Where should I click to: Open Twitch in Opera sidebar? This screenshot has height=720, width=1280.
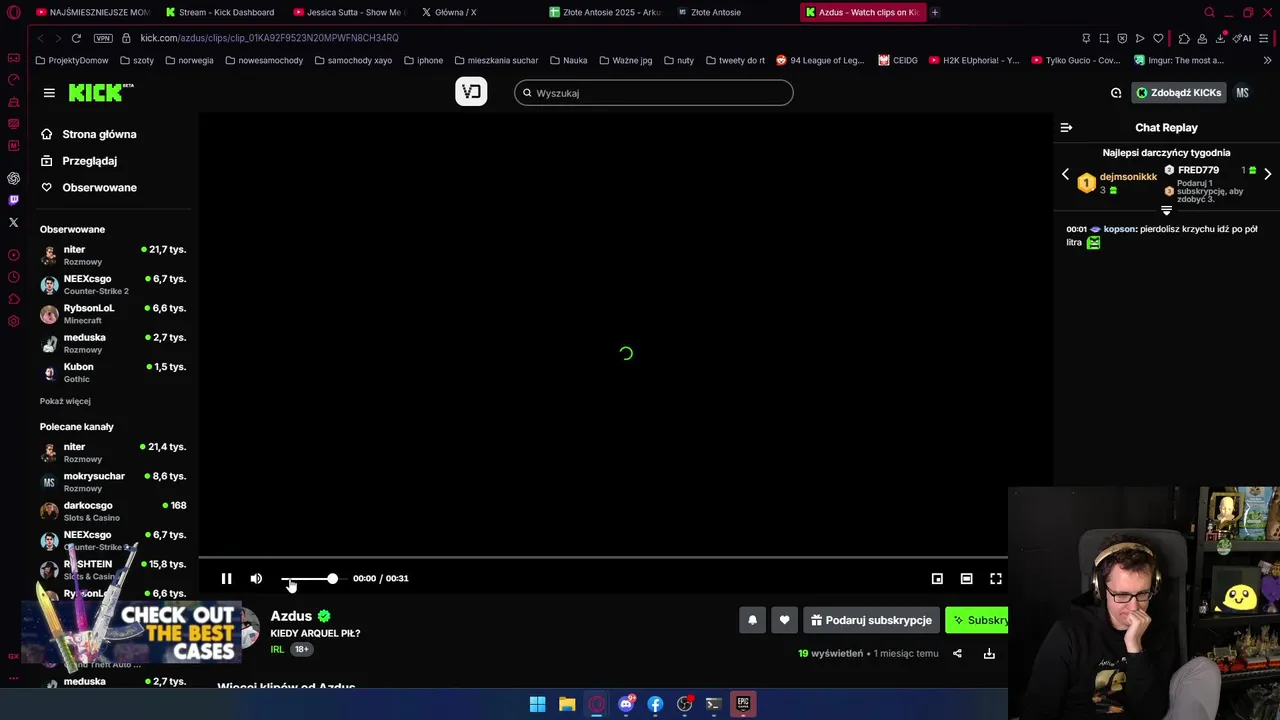coord(13,200)
